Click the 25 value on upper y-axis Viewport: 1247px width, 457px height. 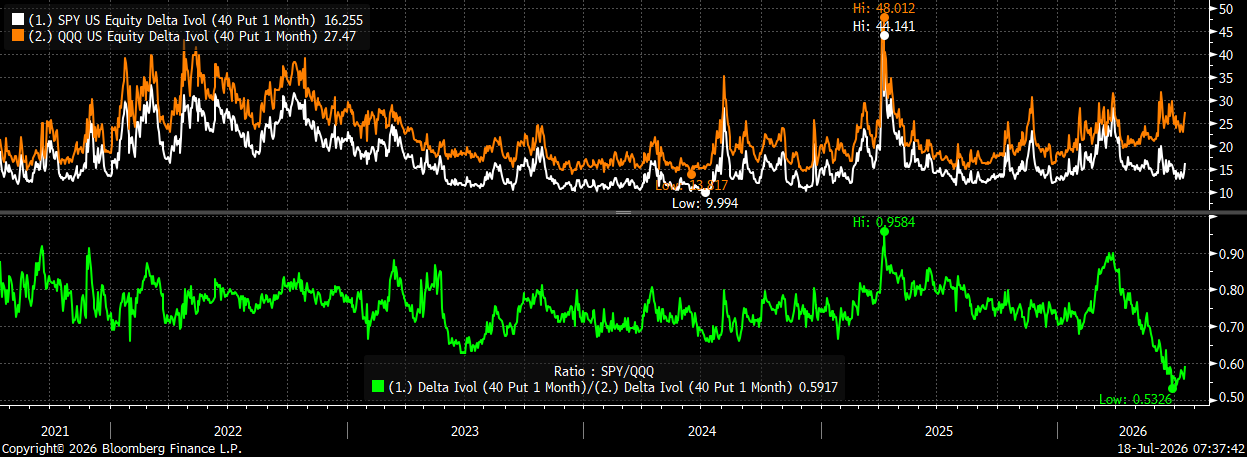pos(1225,124)
